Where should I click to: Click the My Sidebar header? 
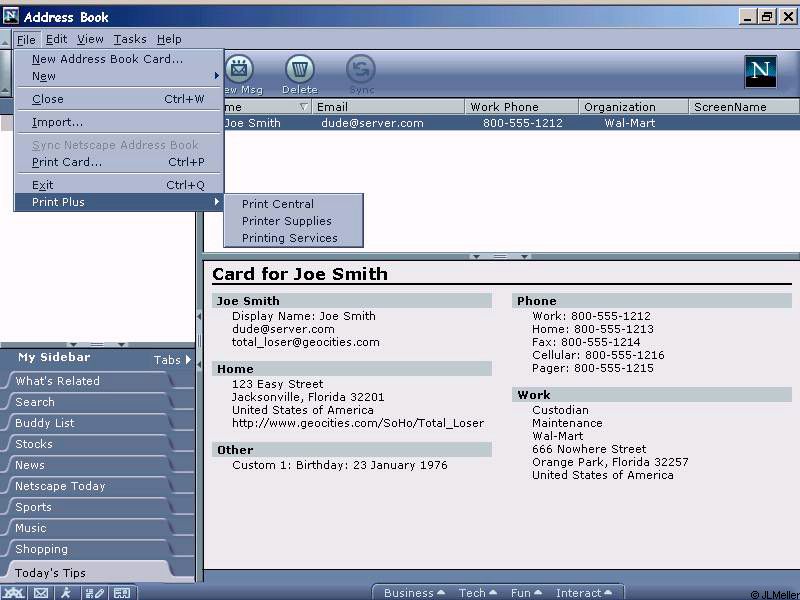[54, 357]
